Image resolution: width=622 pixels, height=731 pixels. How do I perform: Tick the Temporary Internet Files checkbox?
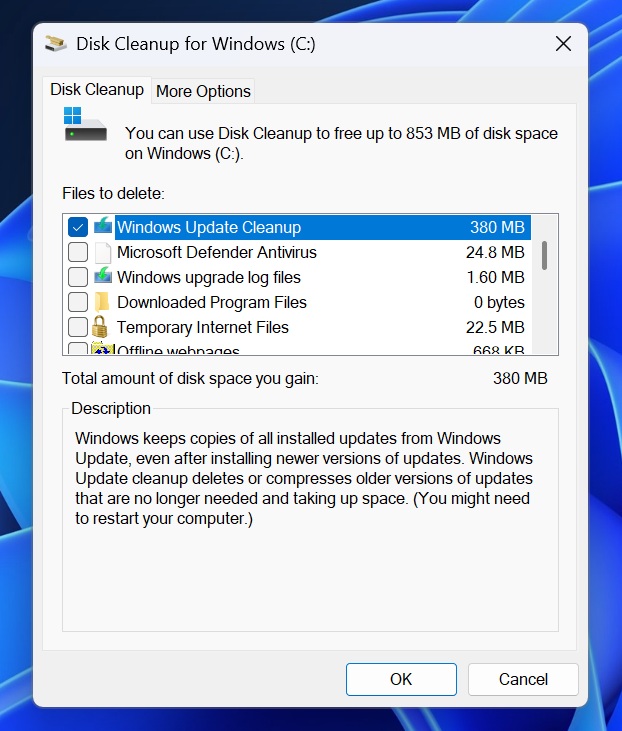click(78, 327)
